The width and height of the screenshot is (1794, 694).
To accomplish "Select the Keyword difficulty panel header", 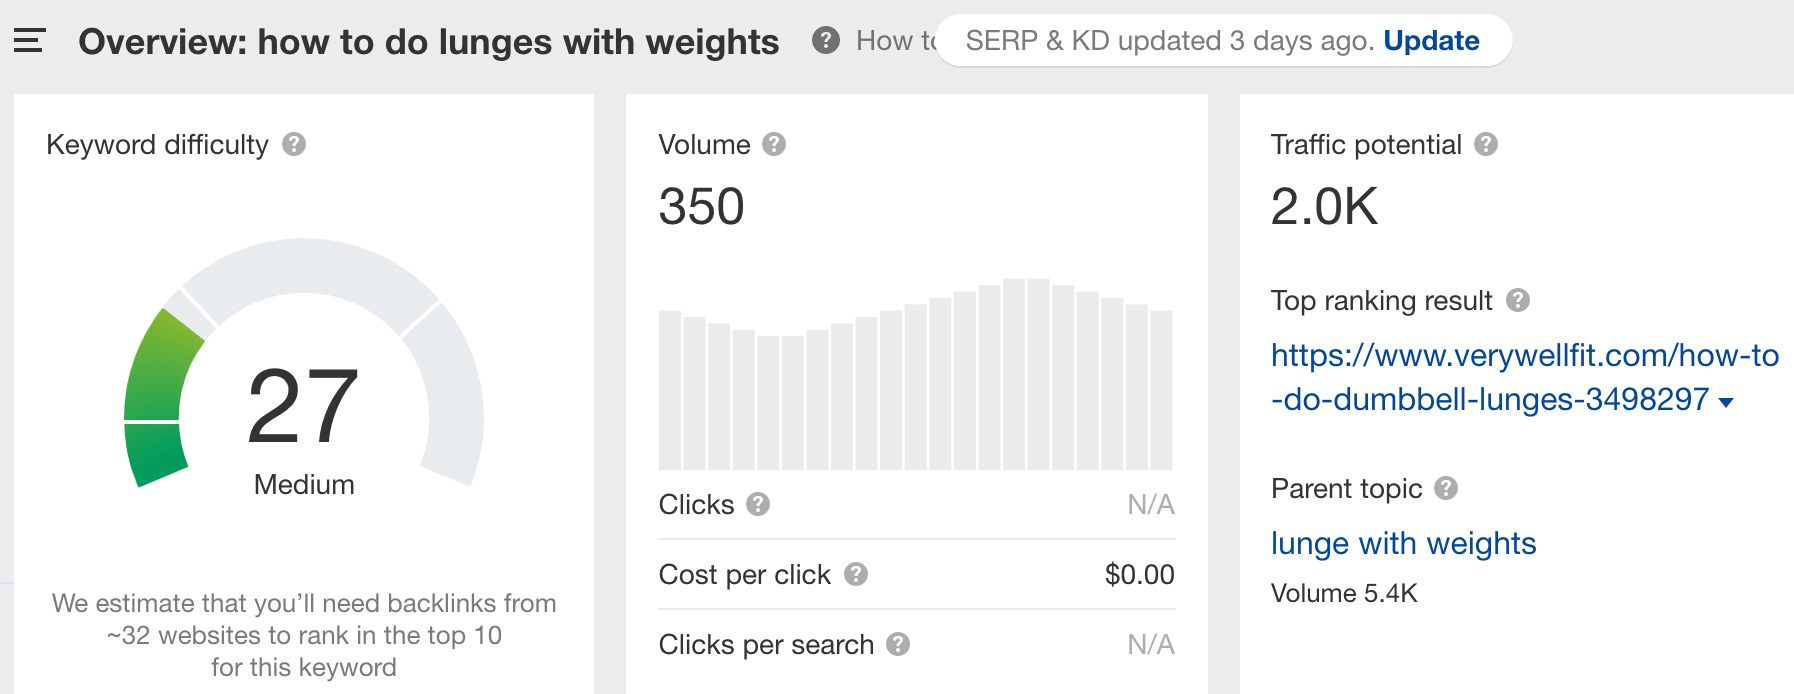I will tap(155, 145).
